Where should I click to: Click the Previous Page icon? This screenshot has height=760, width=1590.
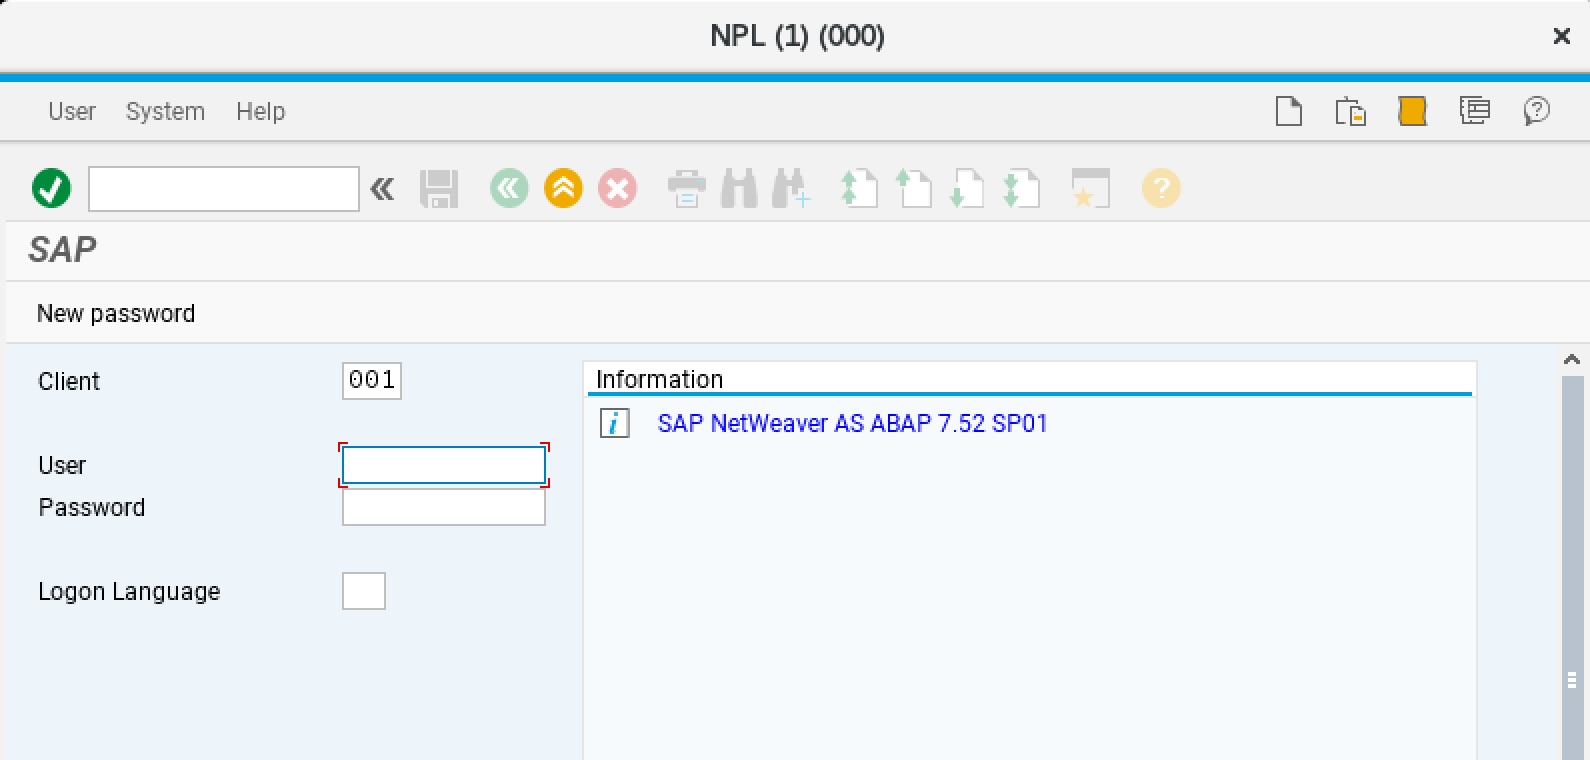pyautogui.click(x=913, y=188)
